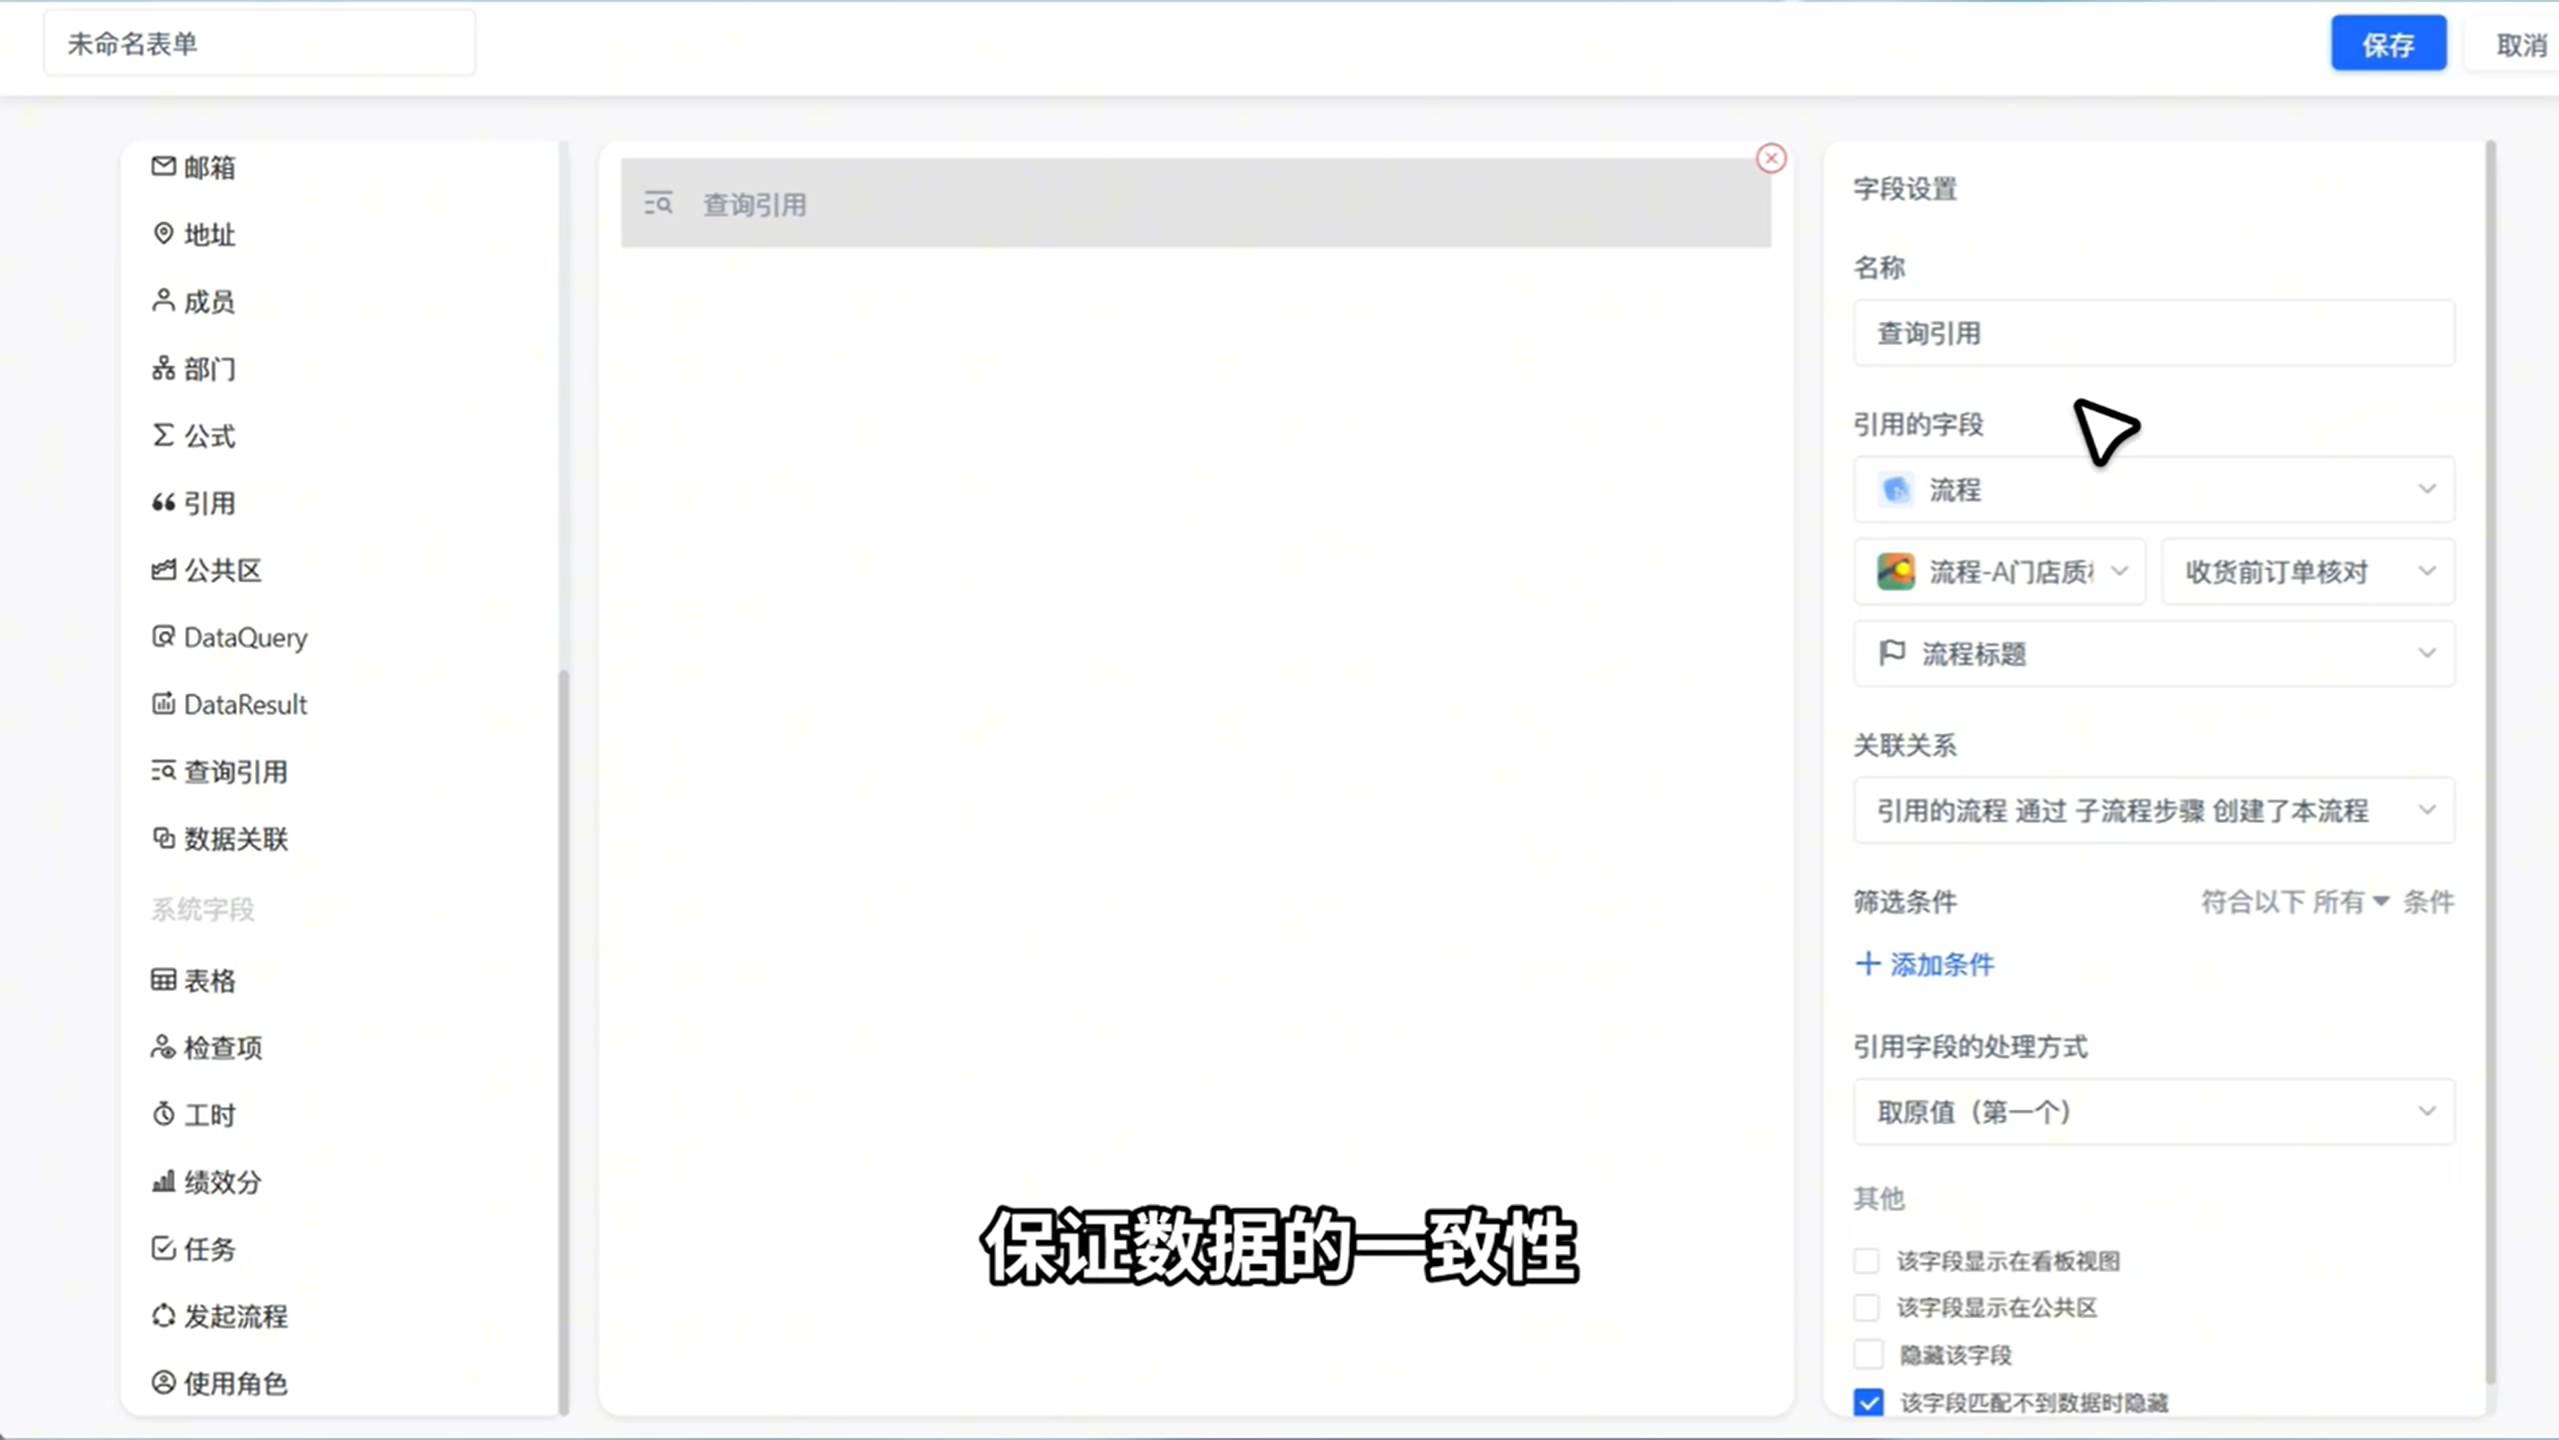Add the 表格 system field

(209, 980)
